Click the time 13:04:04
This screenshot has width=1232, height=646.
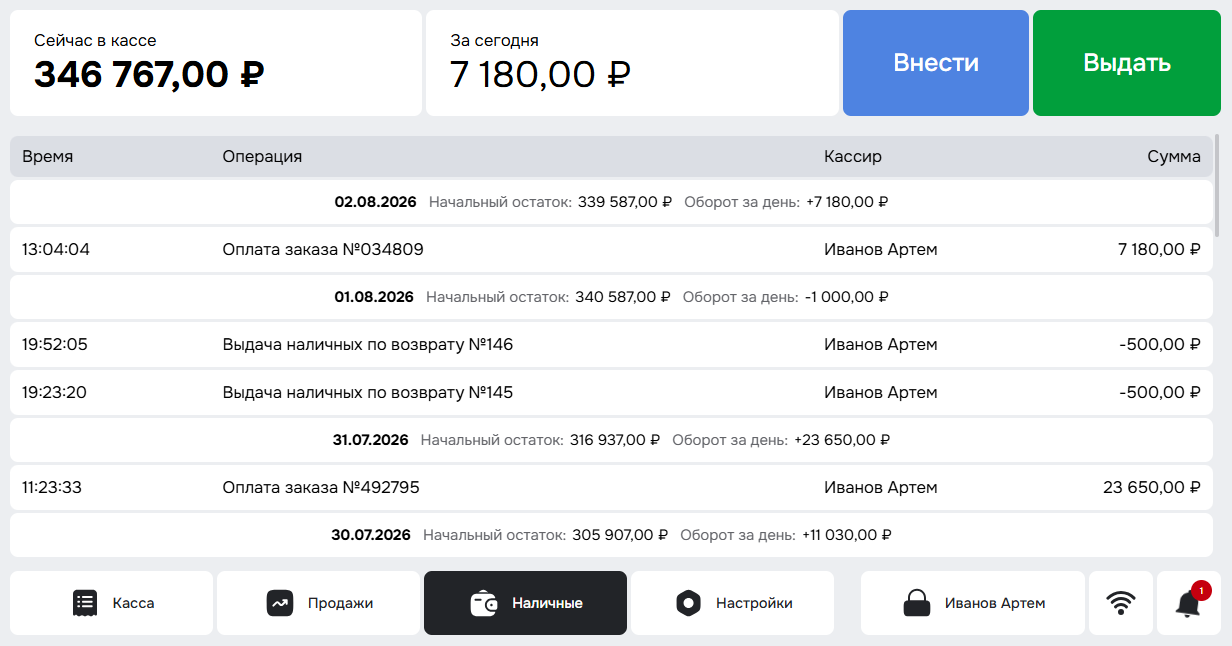pyautogui.click(x=56, y=249)
